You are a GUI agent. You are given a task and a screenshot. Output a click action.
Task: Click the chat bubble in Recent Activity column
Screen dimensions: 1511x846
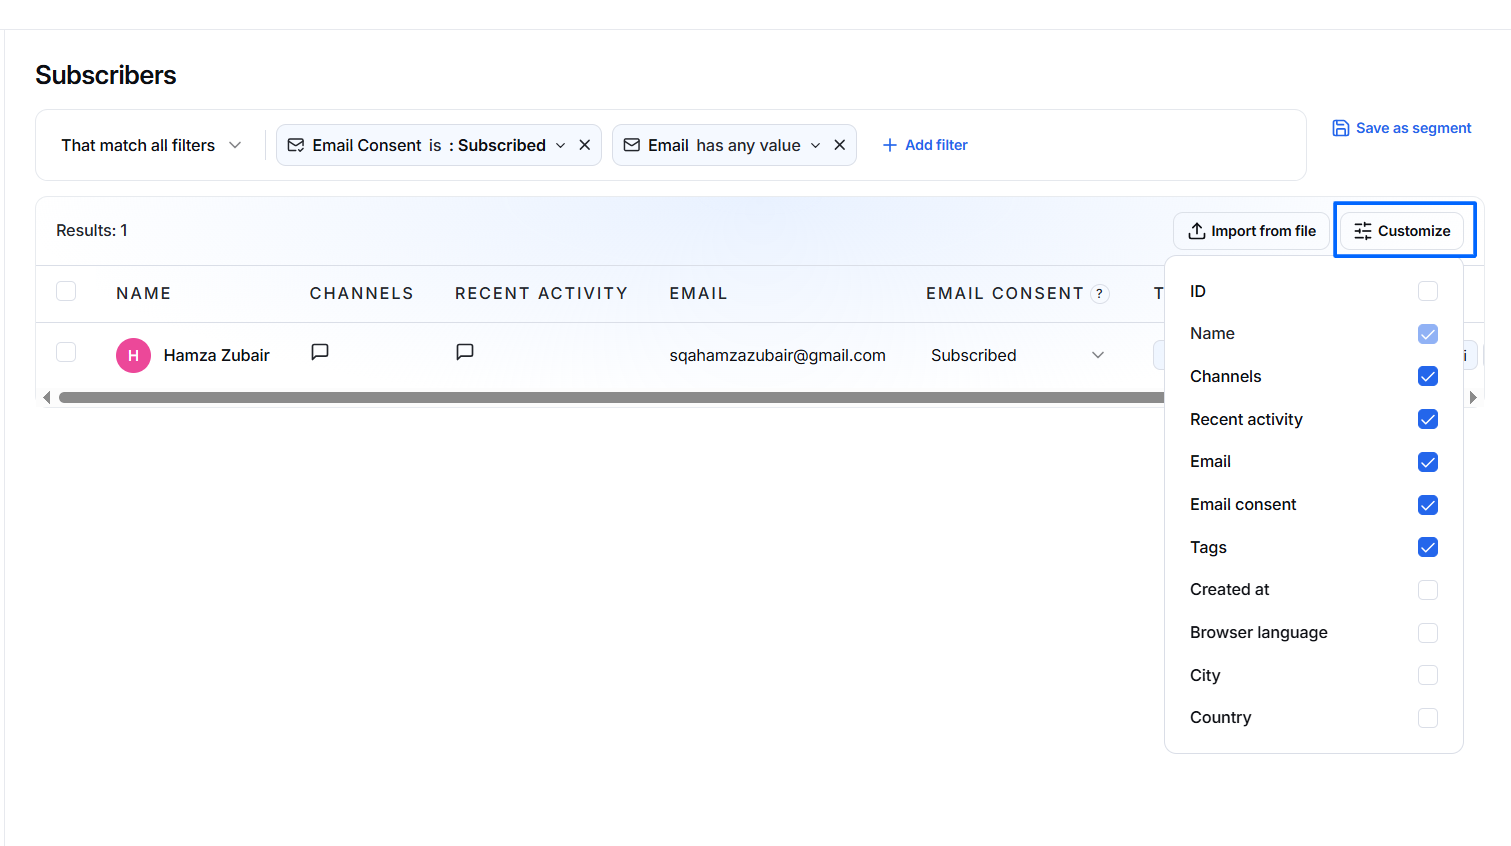point(465,352)
